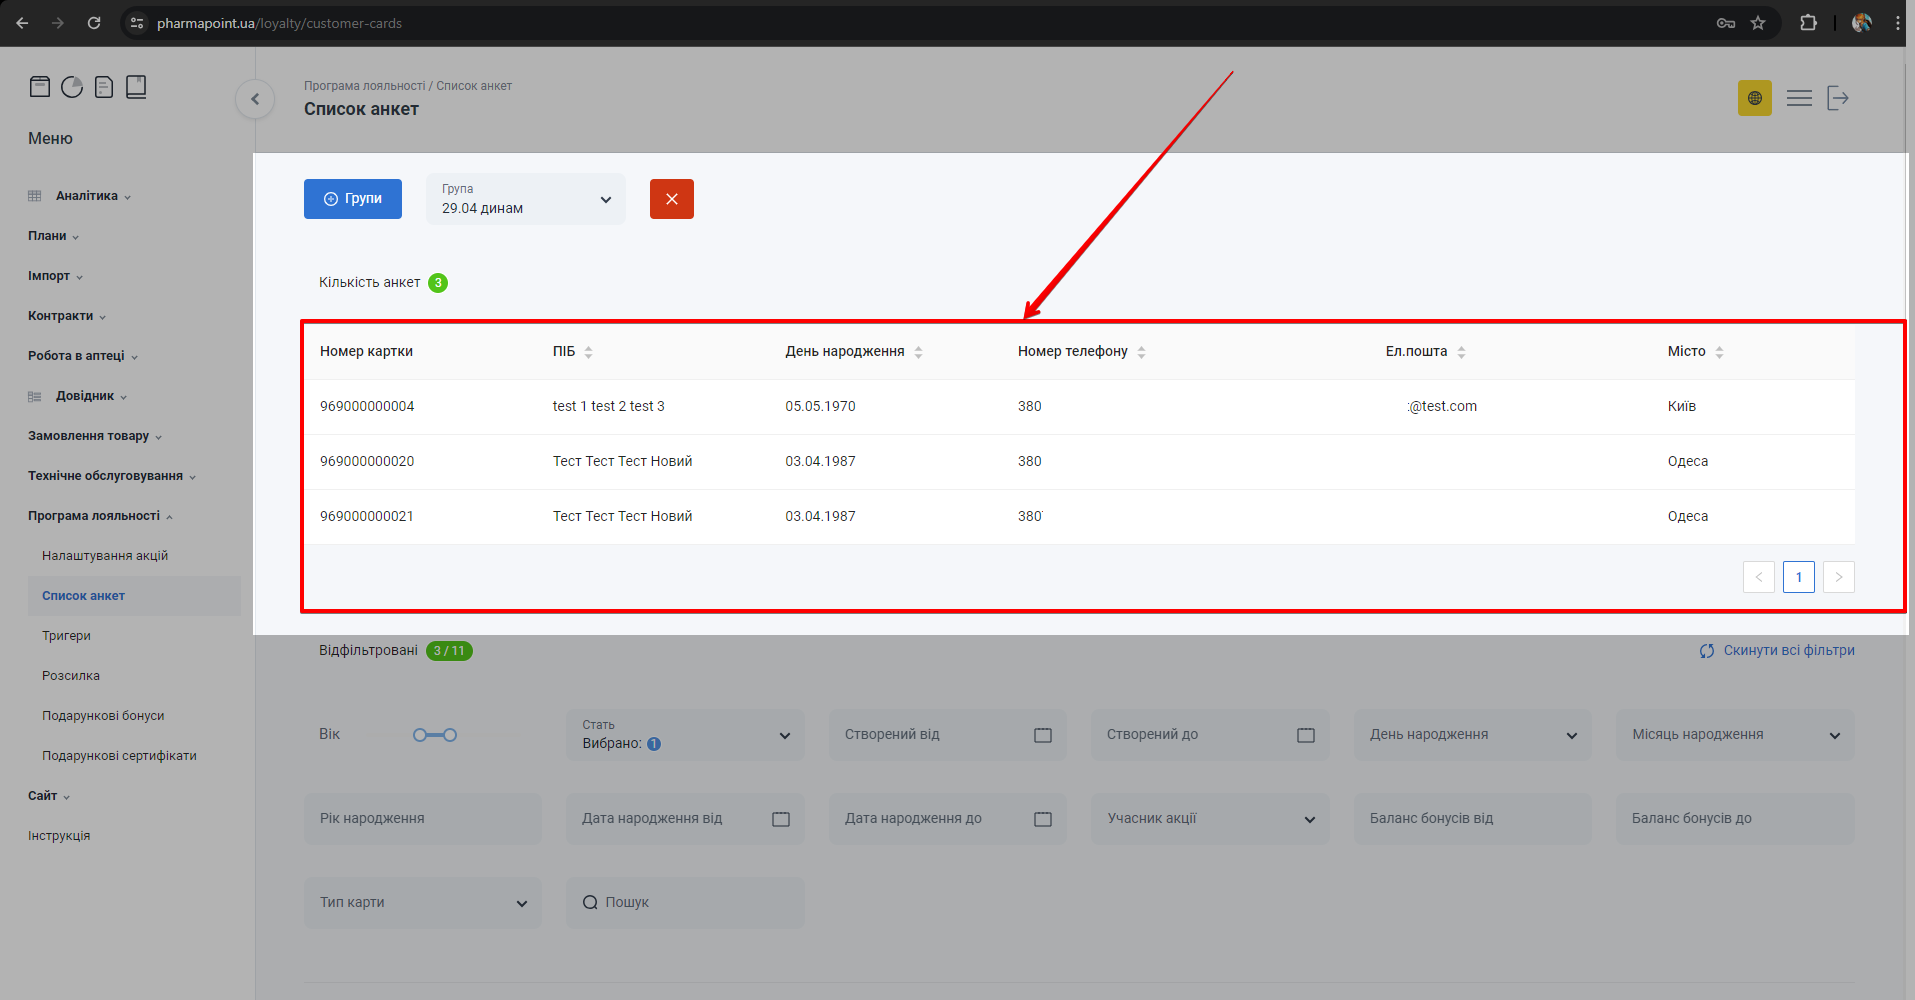Expand the Контракти menu section

coord(67,316)
